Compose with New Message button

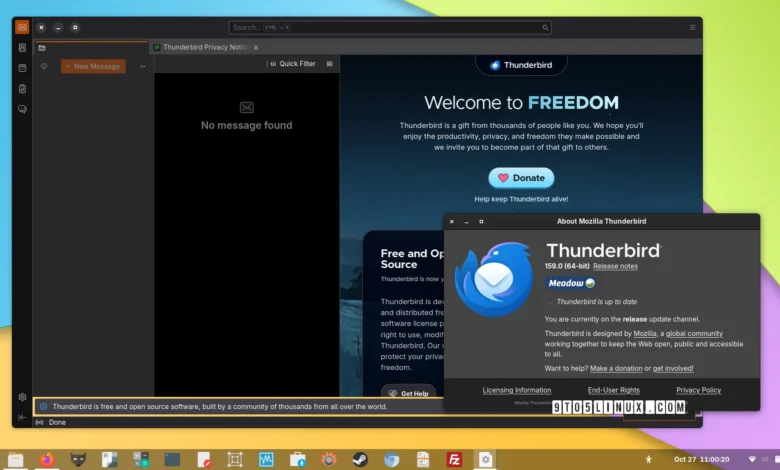point(93,66)
